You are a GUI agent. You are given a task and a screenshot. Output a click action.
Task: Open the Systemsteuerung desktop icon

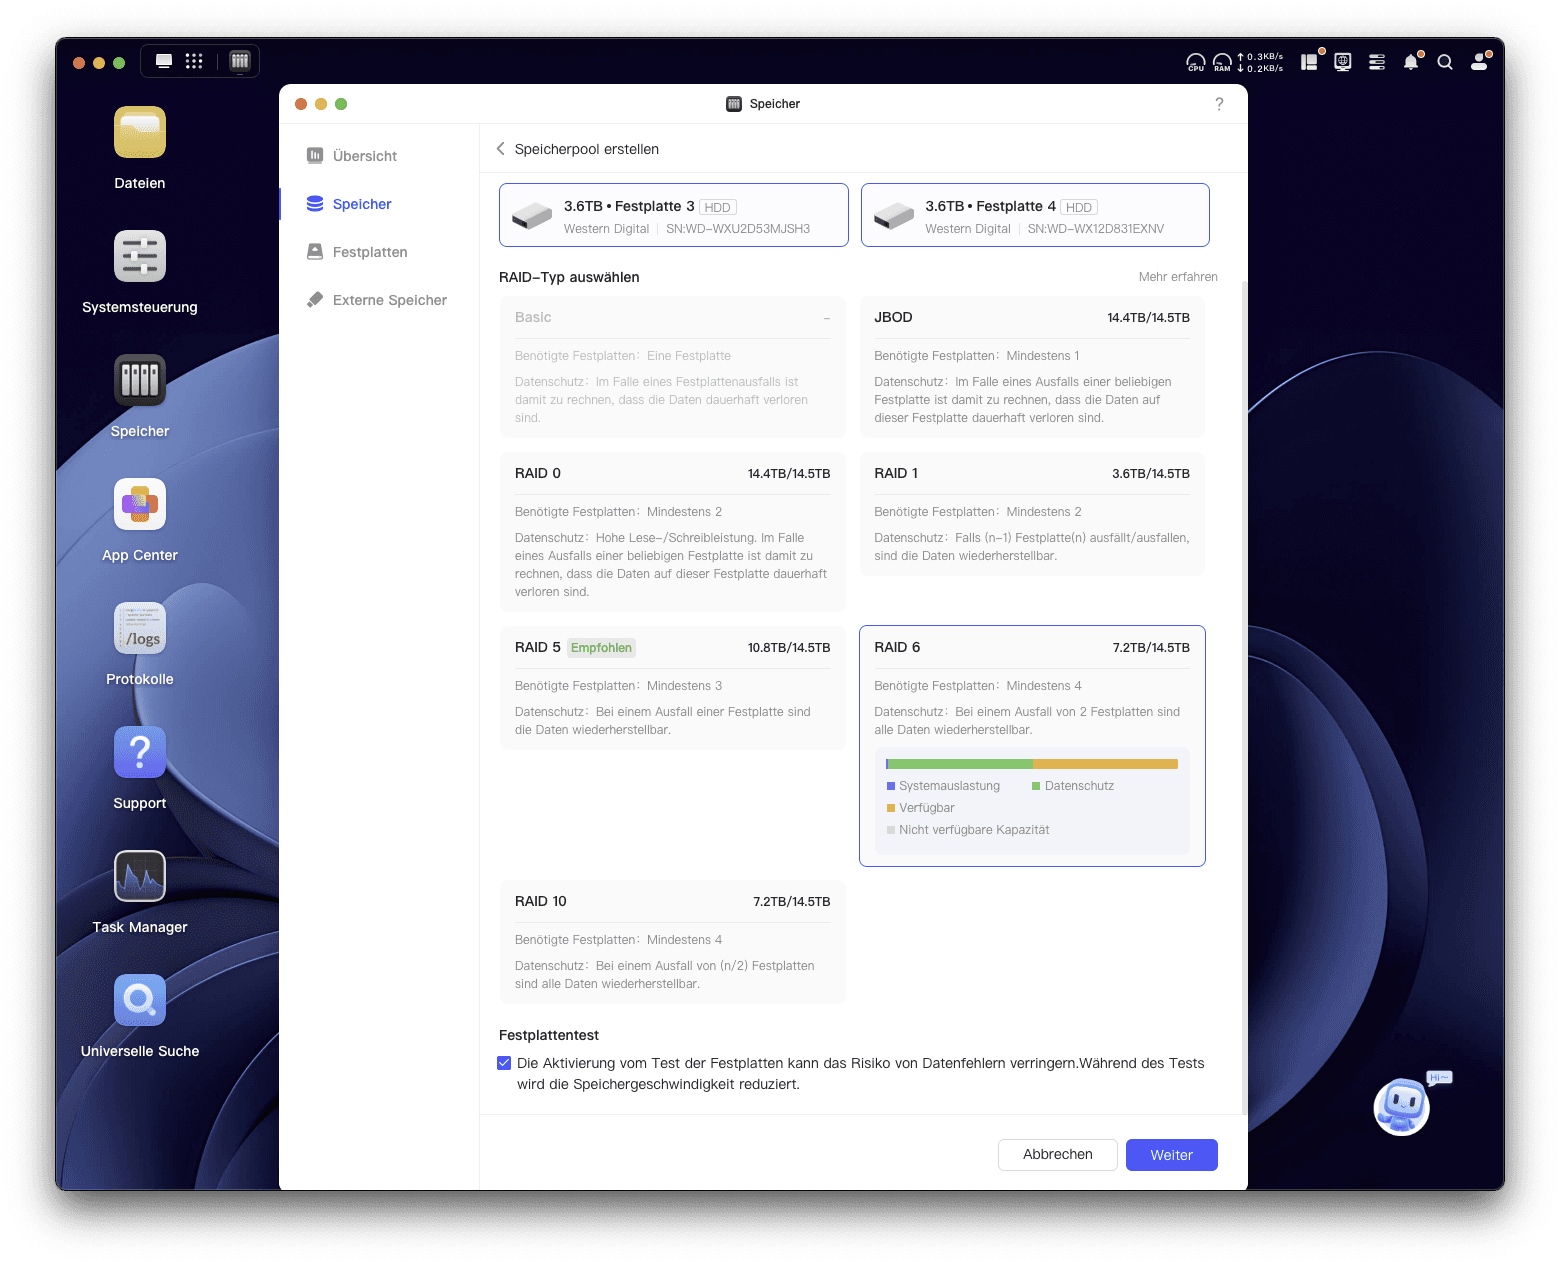coord(140,257)
